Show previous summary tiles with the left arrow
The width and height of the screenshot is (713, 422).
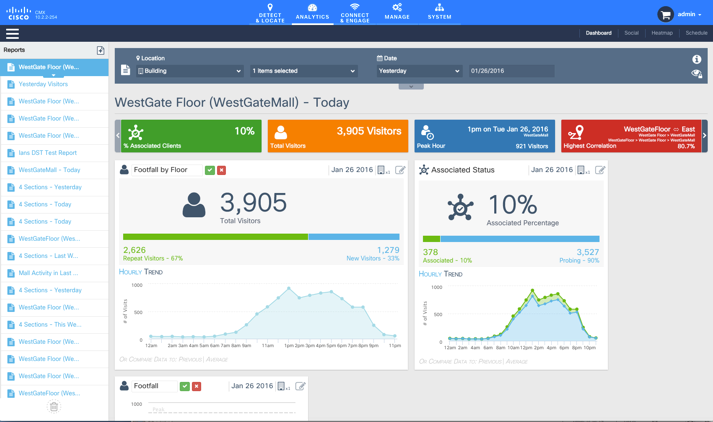[x=118, y=136]
